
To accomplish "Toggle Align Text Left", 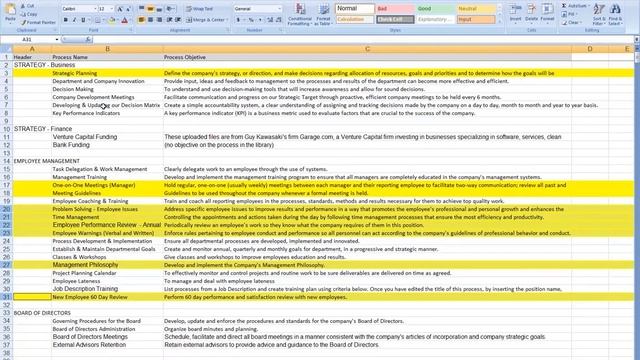I will pos(141,20).
